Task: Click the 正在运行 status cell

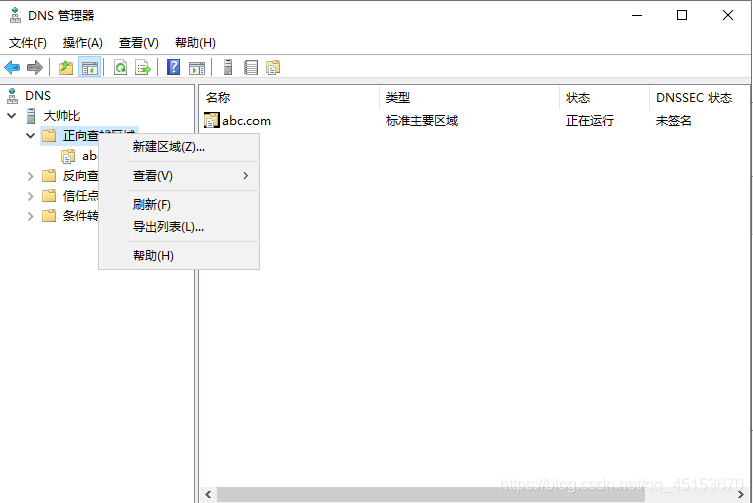Action: point(590,121)
